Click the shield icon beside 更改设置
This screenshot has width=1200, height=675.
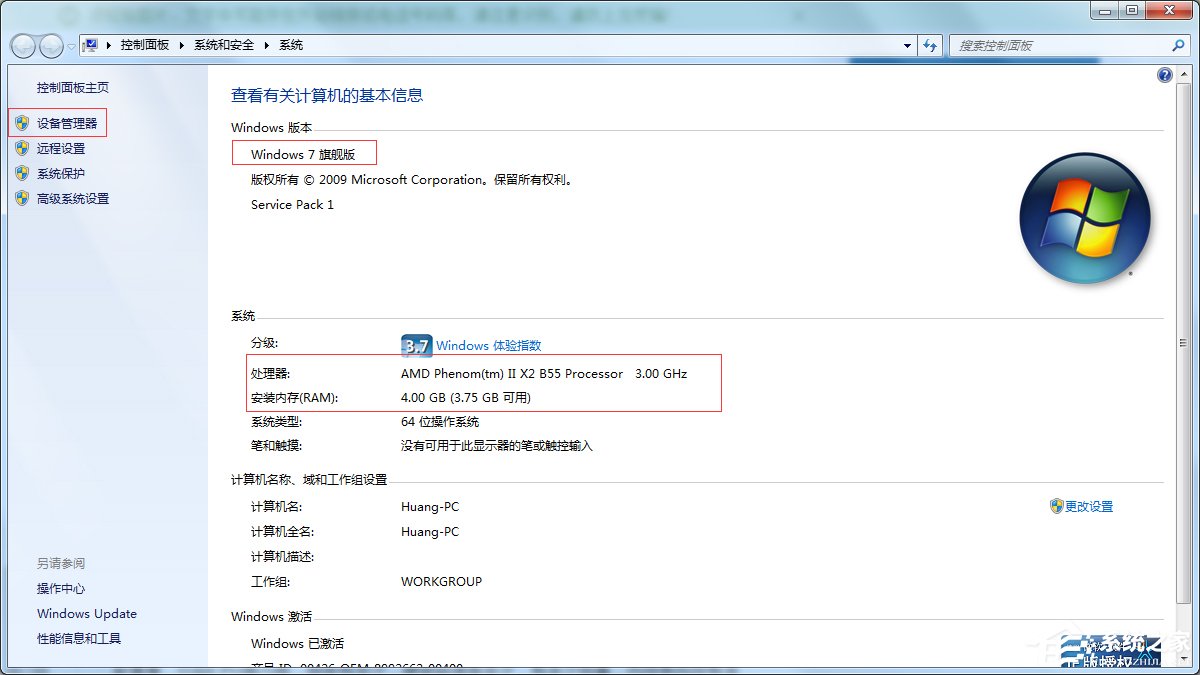(x=1058, y=506)
